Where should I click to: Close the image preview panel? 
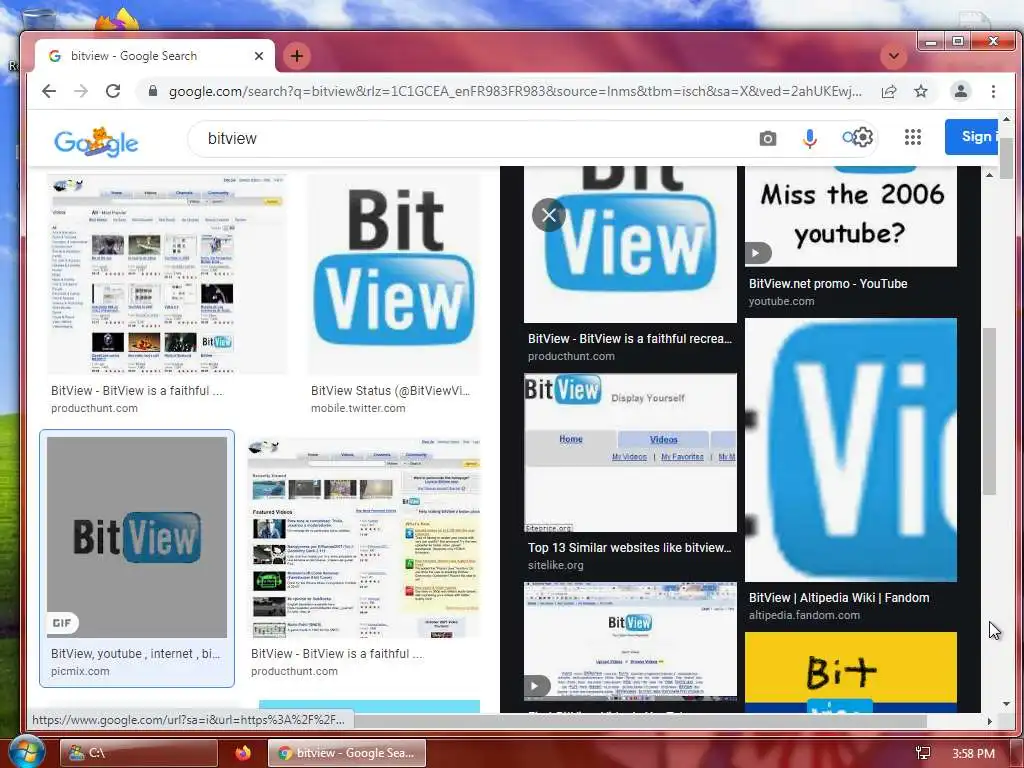click(549, 214)
